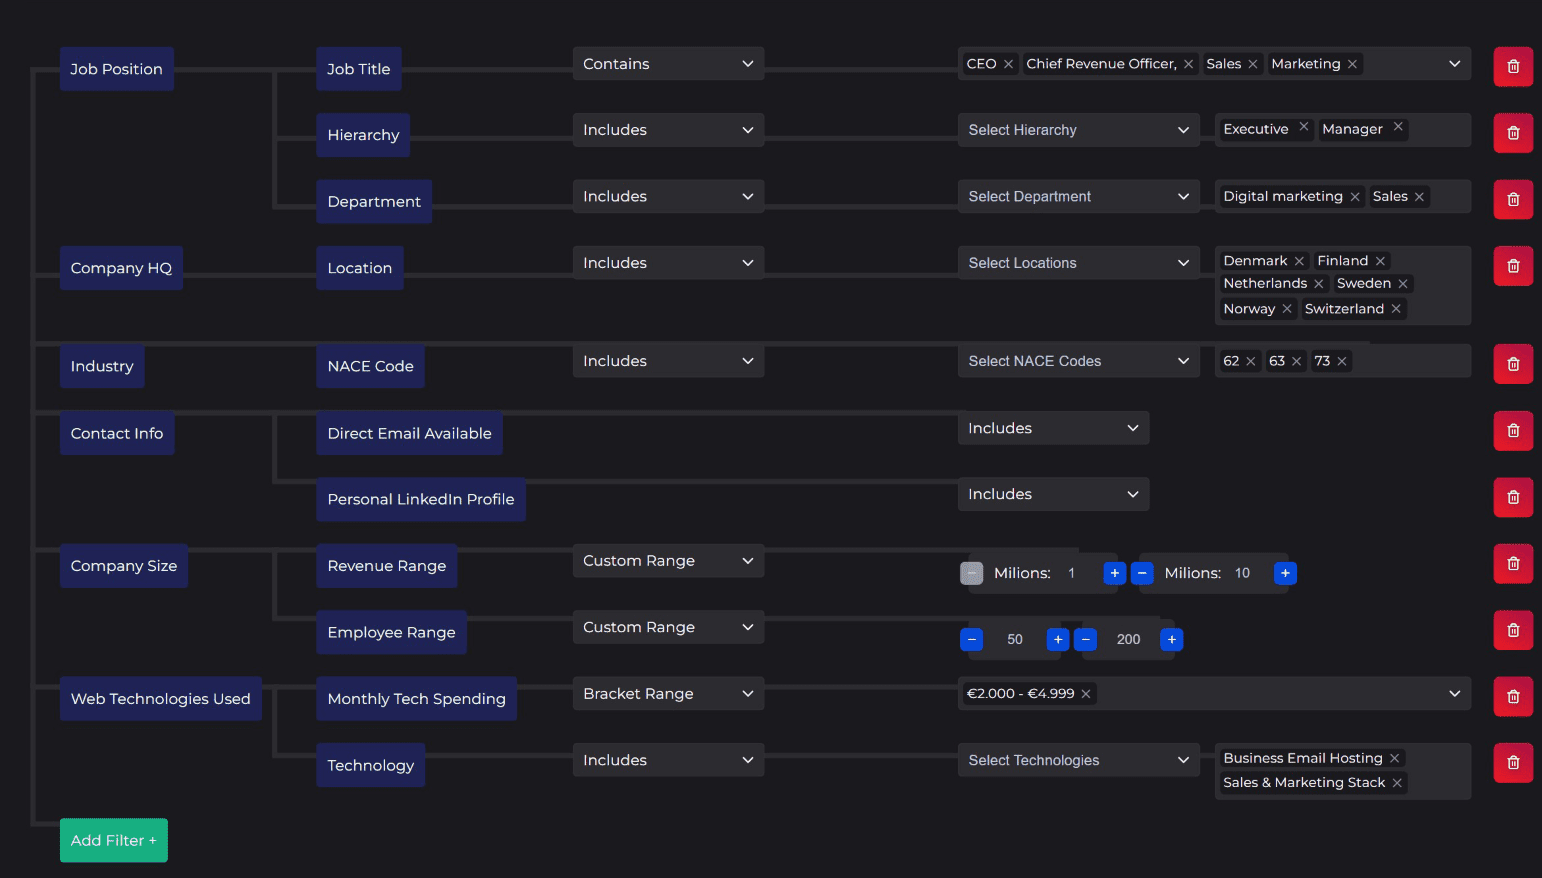Viewport: 1542px width, 878px height.
Task: Select the Web Technologies Used category
Action: (x=160, y=699)
